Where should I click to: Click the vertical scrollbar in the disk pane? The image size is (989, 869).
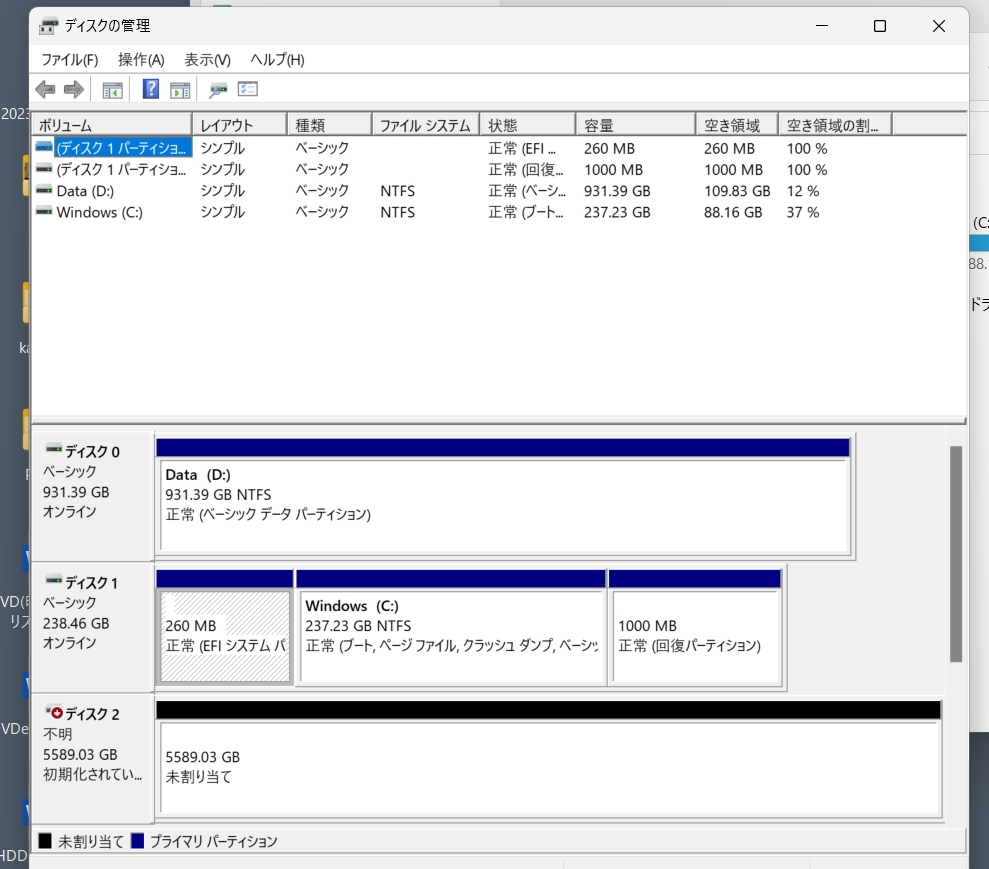[x=955, y=554]
